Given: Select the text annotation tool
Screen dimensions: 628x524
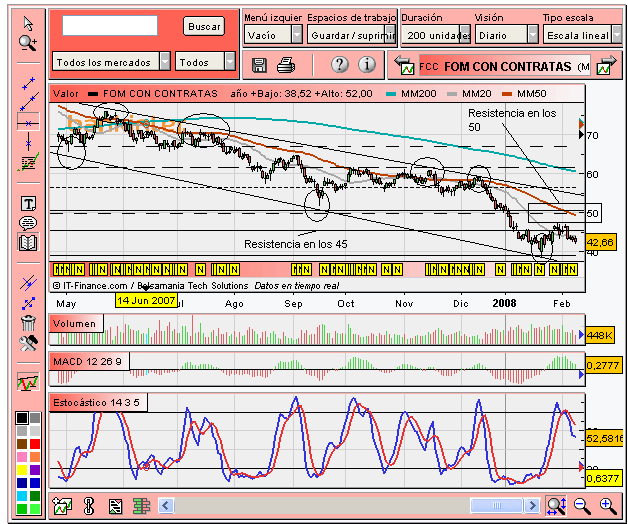Looking at the screenshot, I should [28, 204].
